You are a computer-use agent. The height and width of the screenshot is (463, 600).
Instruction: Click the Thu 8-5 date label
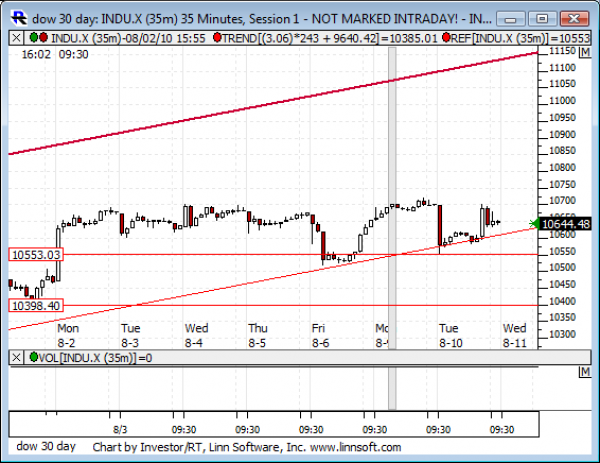click(258, 336)
